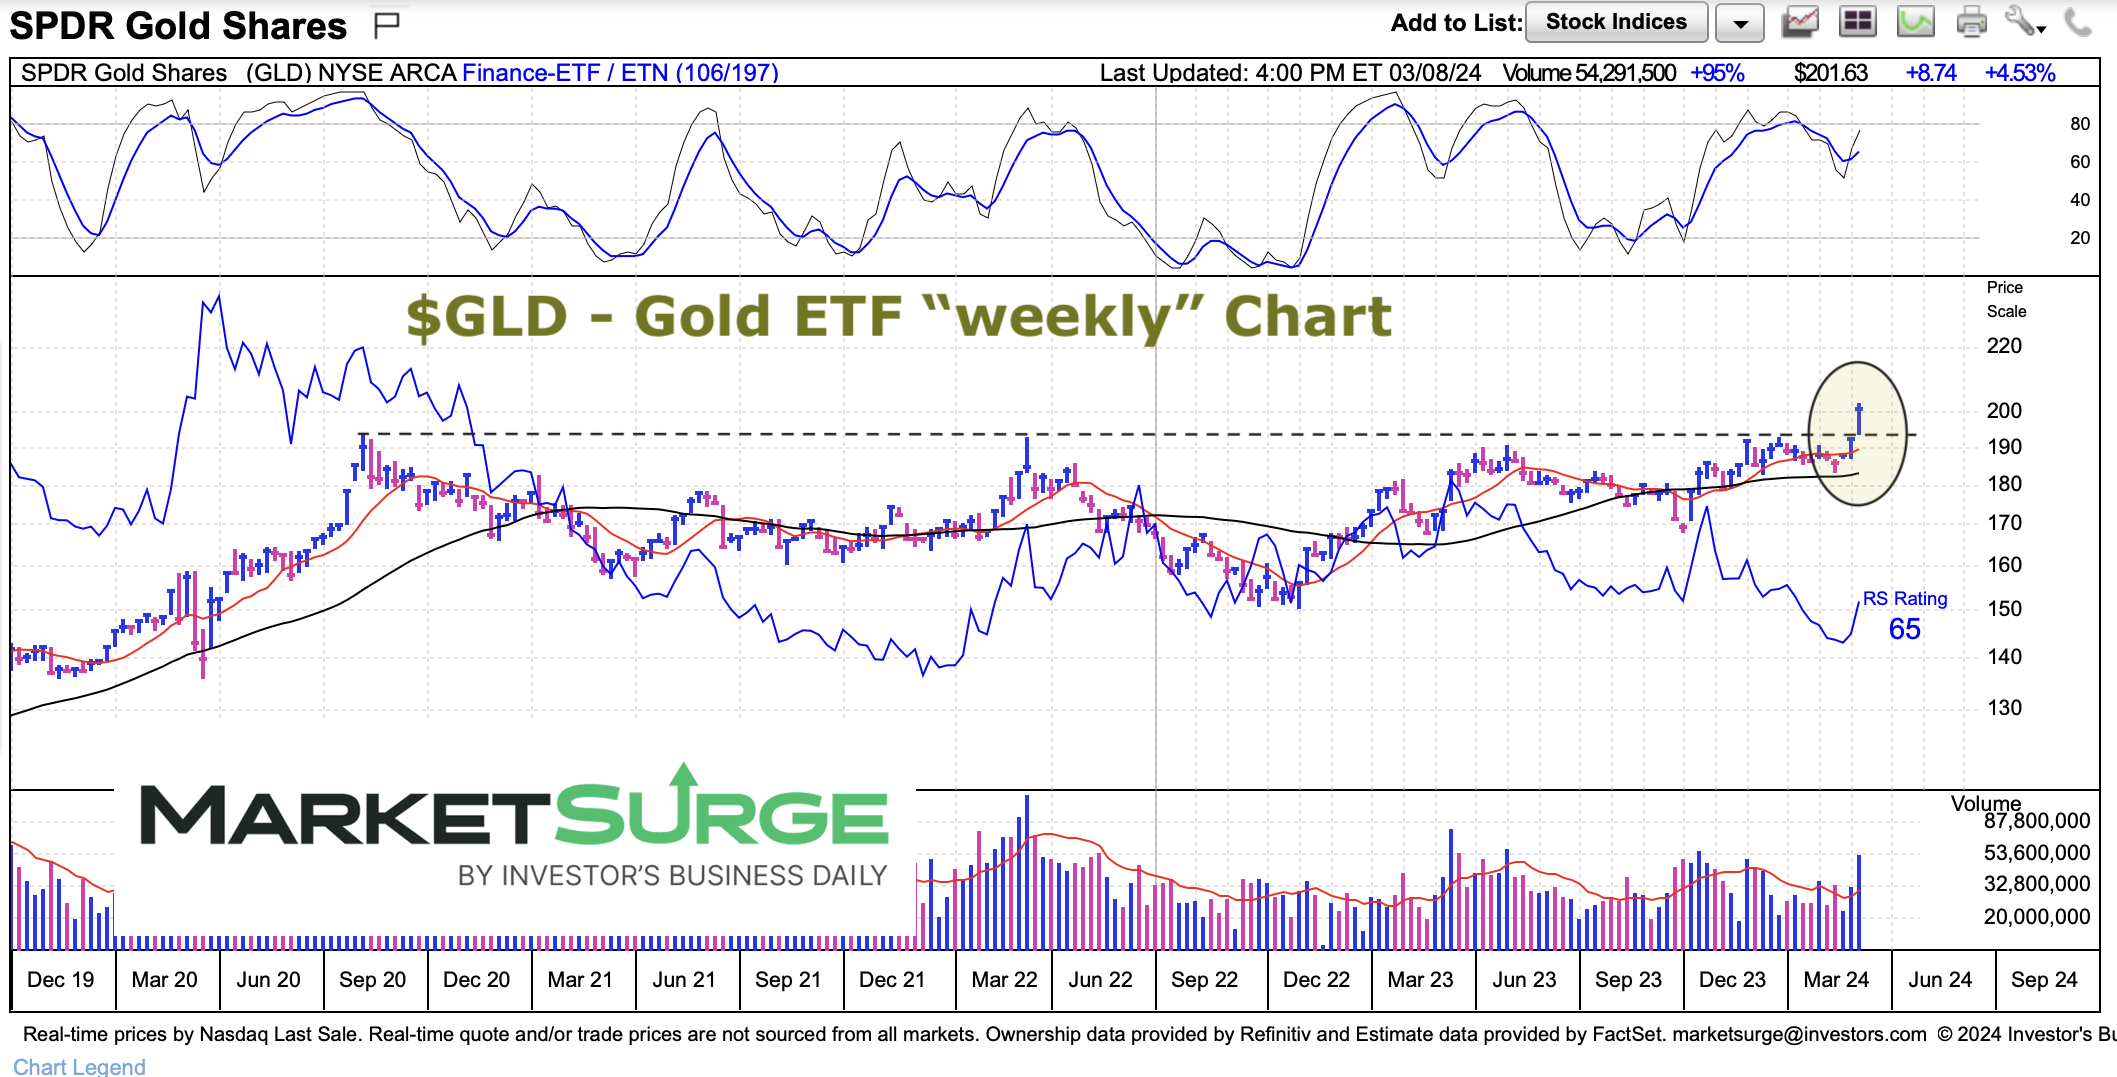Click the 87,800,000 volume scale value
Viewport: 2117px width, 1077px height.
(x=2037, y=821)
